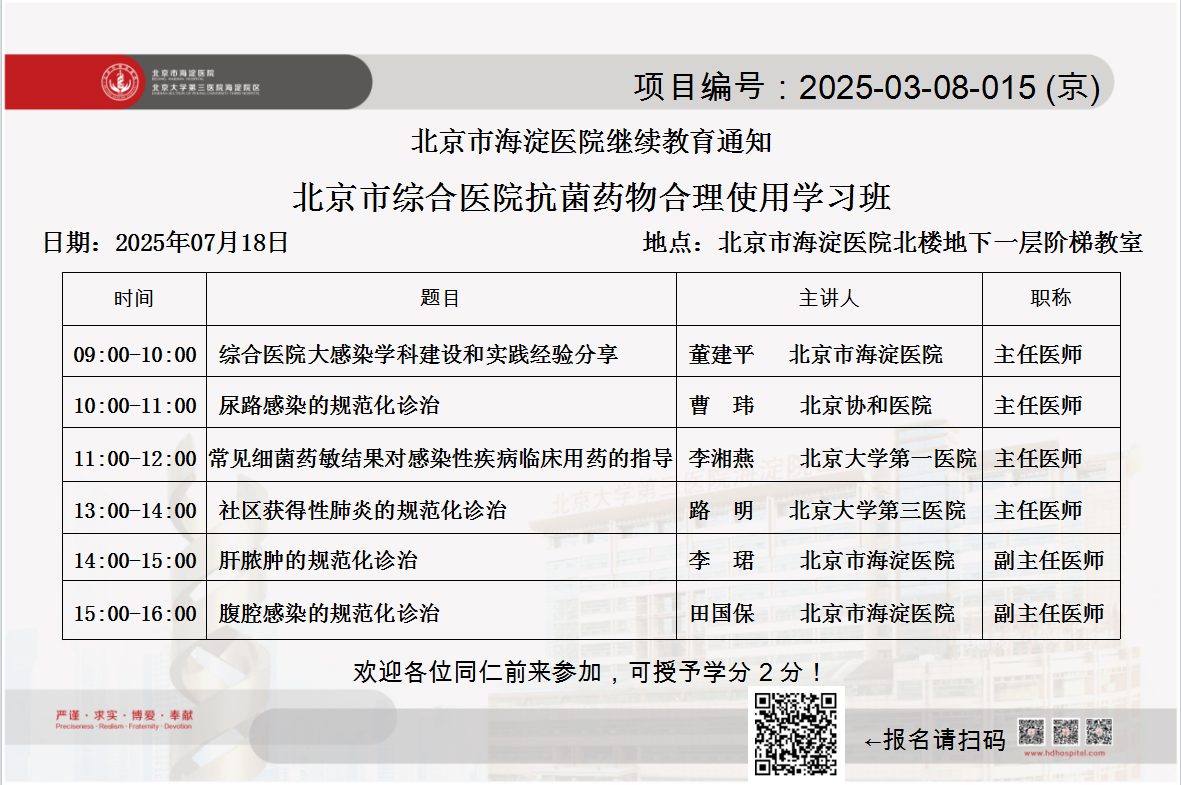
Task: Click the topic 常见细菌药敏结果对感染性疾病临床用药的指导
Action: [x=441, y=459]
